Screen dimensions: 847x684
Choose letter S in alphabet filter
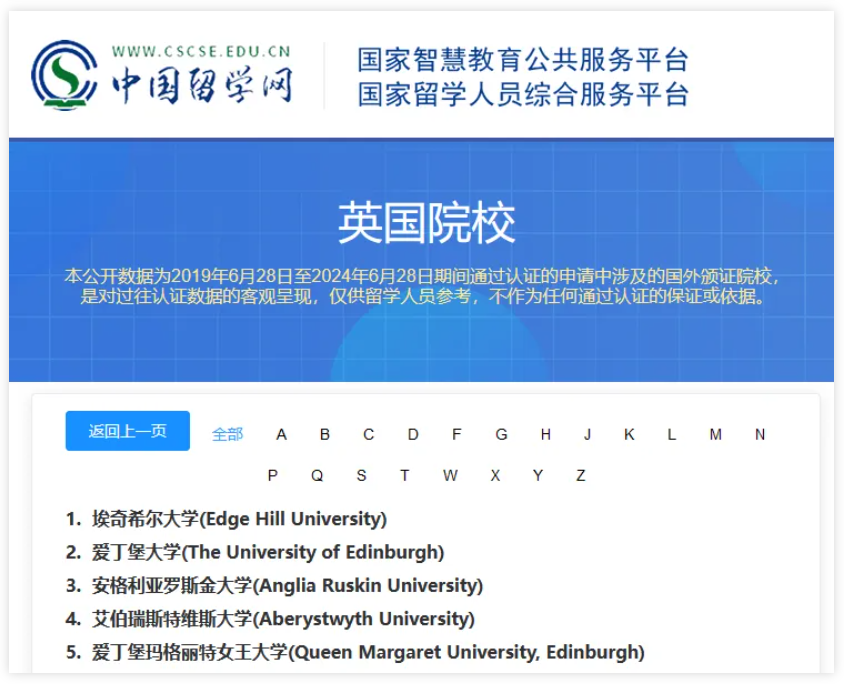[x=361, y=475]
